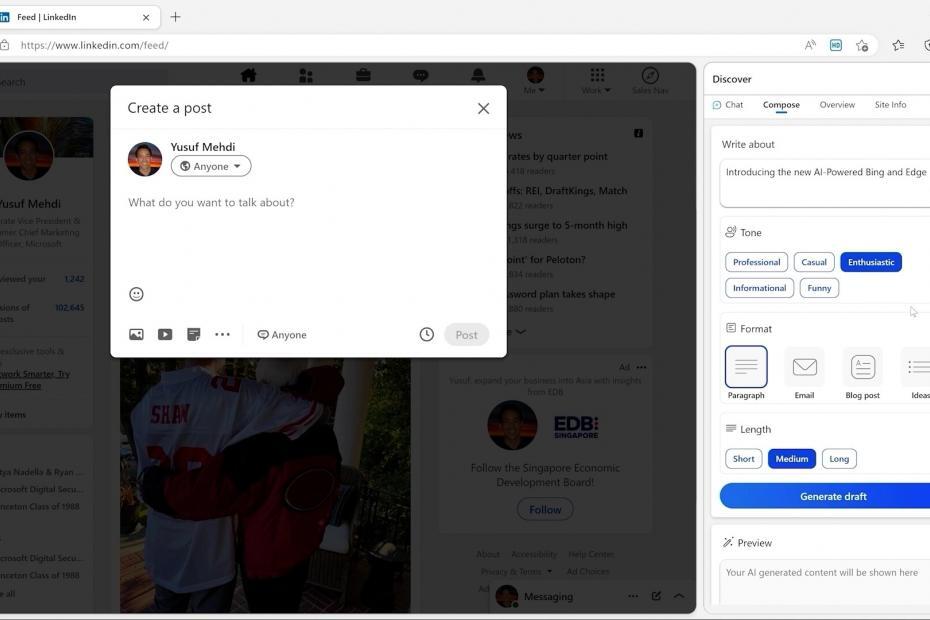The width and height of the screenshot is (930, 620).
Task: Select the Funny tone option
Action: point(818,287)
